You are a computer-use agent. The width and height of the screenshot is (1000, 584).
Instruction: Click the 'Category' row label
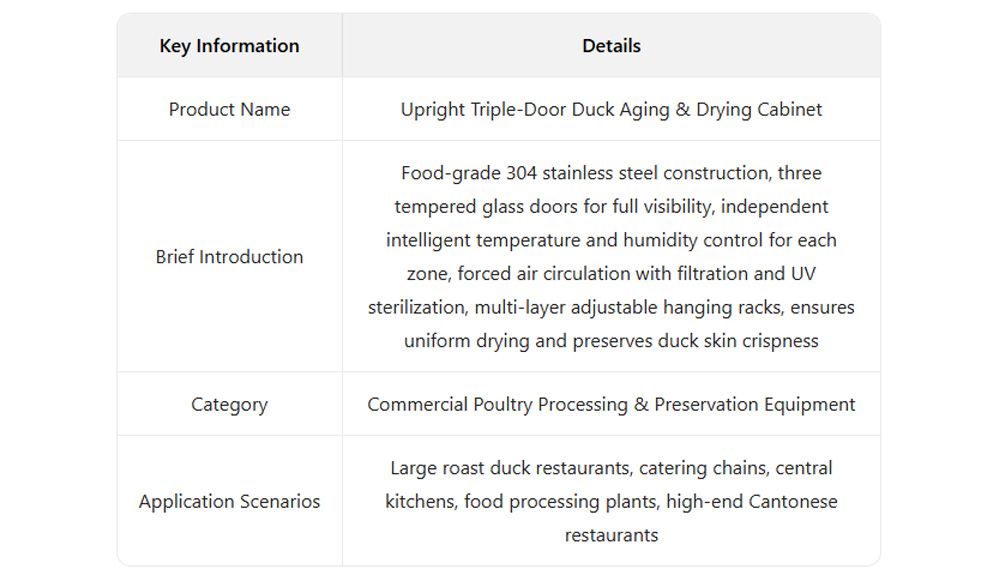click(229, 404)
